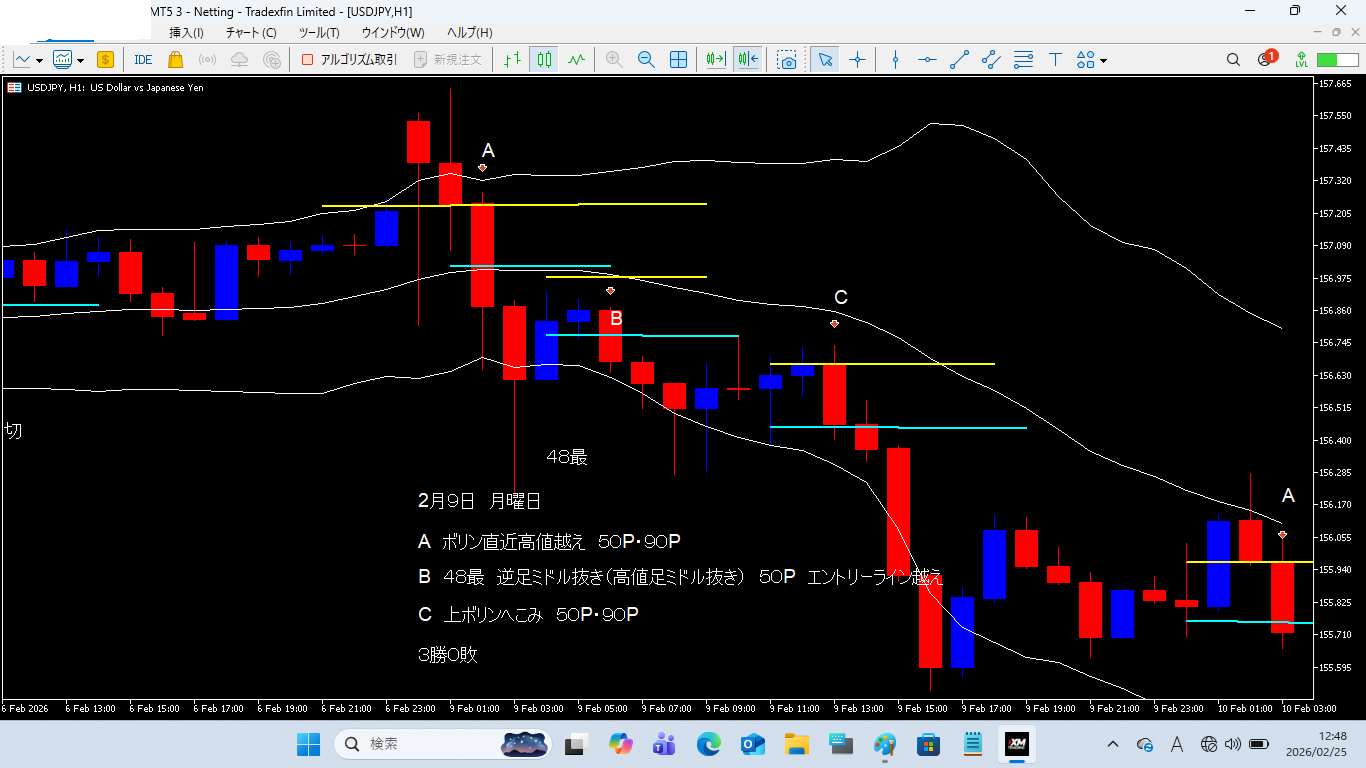Open the Windows Start menu
The width and height of the screenshot is (1366, 768).
tap(308, 744)
